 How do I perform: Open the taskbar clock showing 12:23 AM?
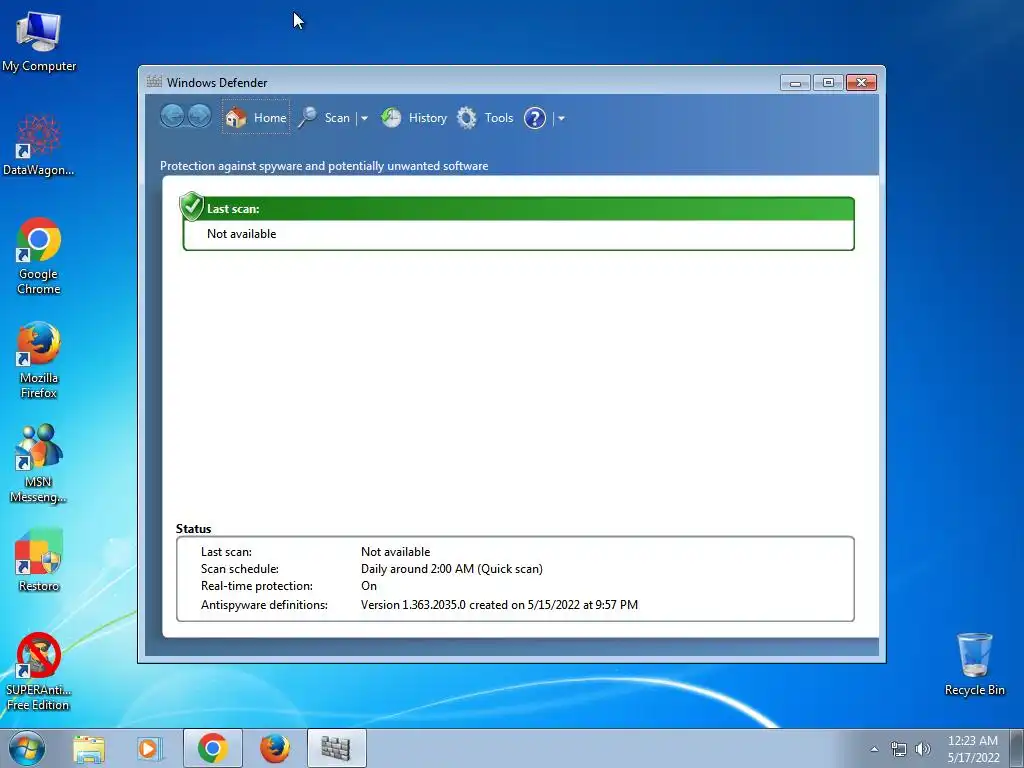[x=973, y=749]
